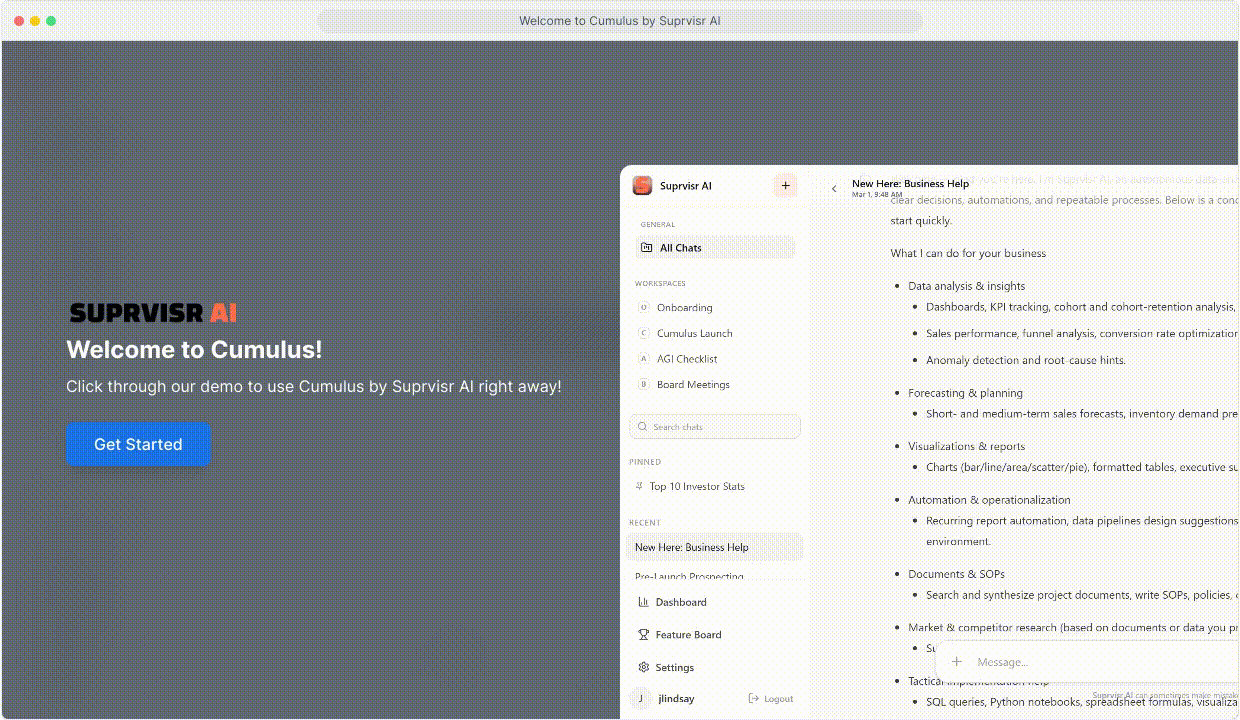Click the Feature Board trophy icon
This screenshot has height=720, width=1240.
coord(643,635)
